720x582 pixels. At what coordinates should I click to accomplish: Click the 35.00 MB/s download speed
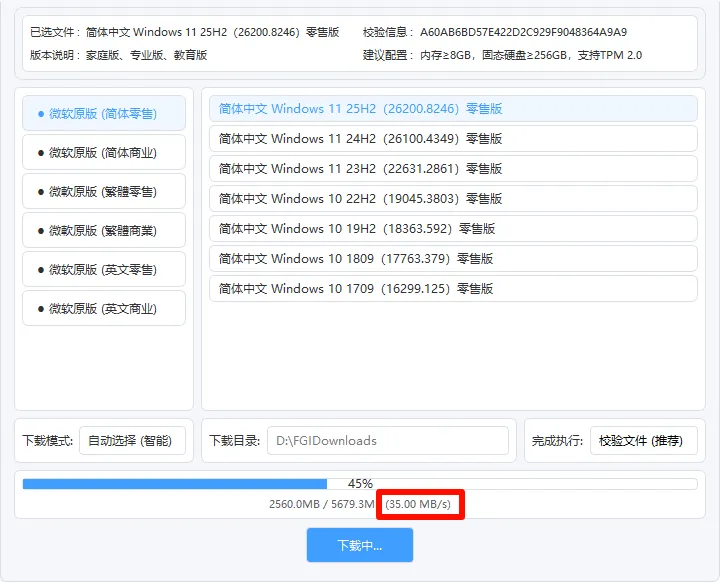(418, 504)
